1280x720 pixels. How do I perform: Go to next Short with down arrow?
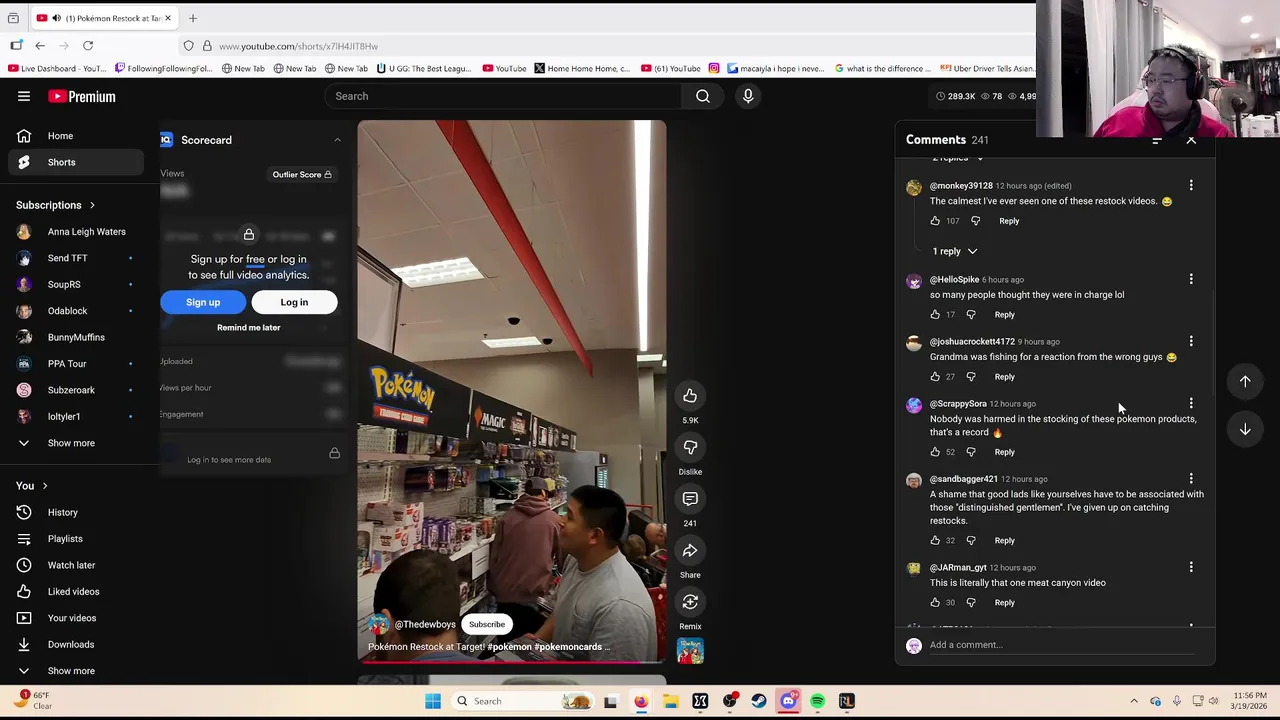click(x=1245, y=429)
